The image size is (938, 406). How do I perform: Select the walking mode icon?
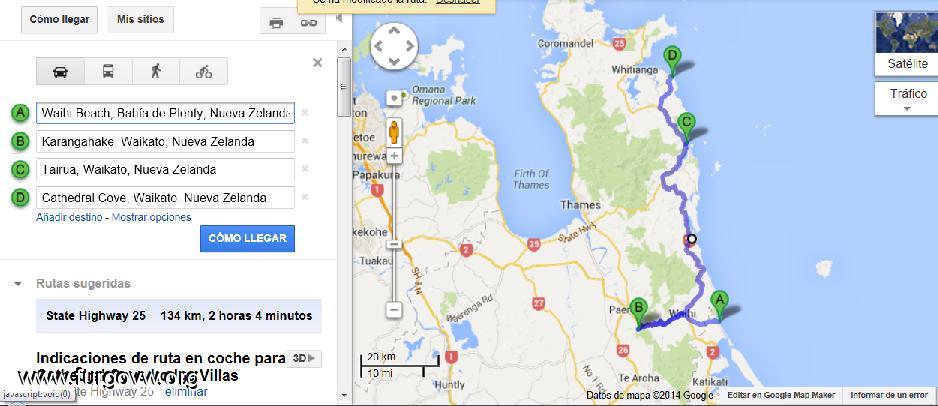[x=156, y=71]
